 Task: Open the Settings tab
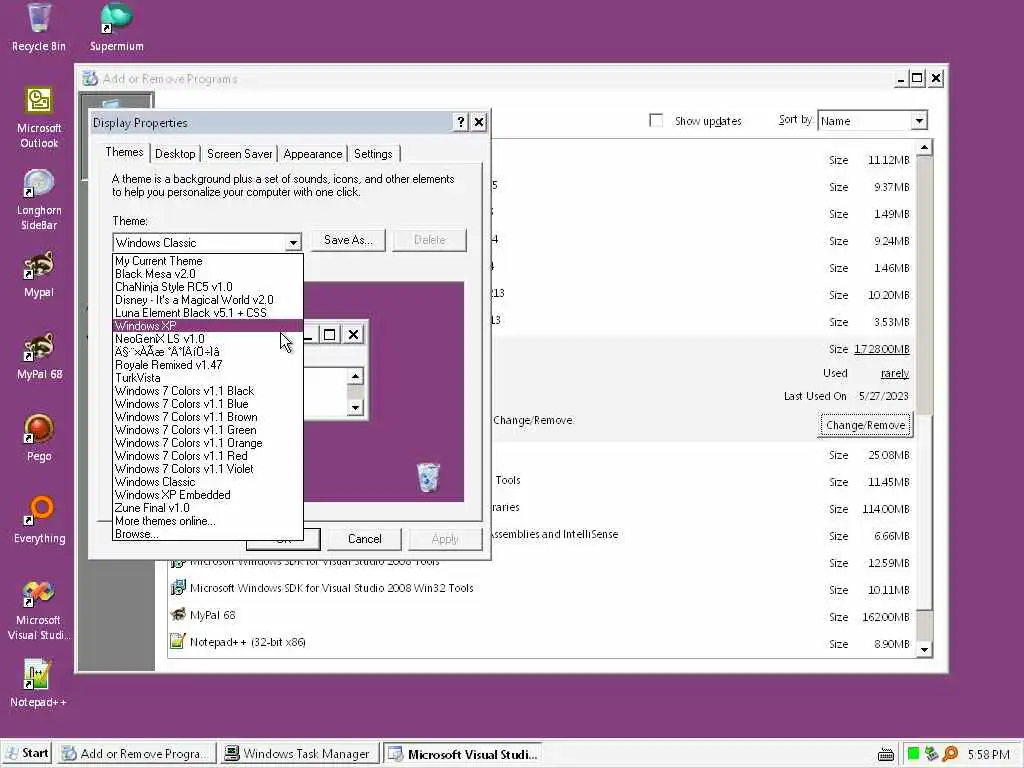click(x=373, y=154)
